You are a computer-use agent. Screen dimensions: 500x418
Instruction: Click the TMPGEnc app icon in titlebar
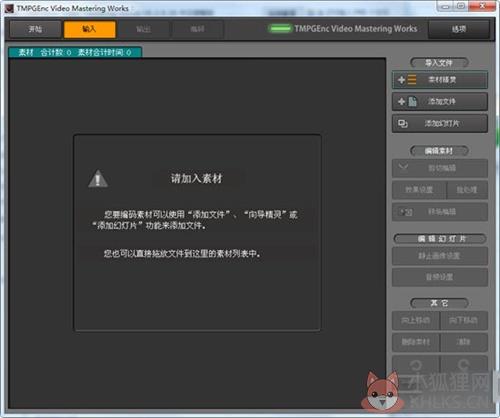coord(9,9)
